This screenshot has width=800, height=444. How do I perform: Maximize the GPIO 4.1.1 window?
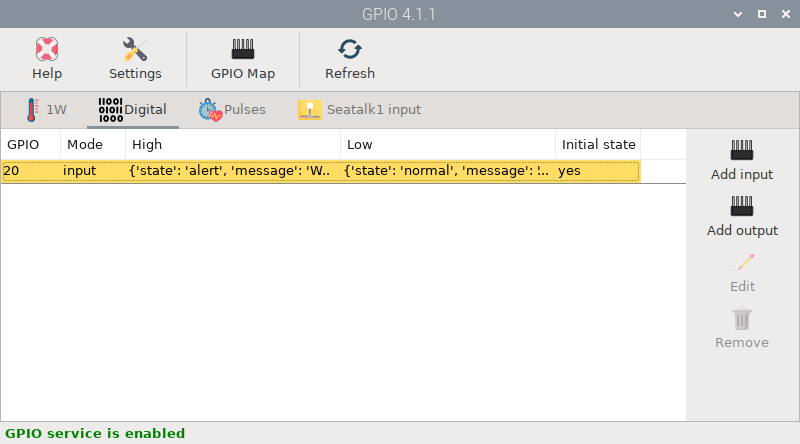(x=762, y=14)
